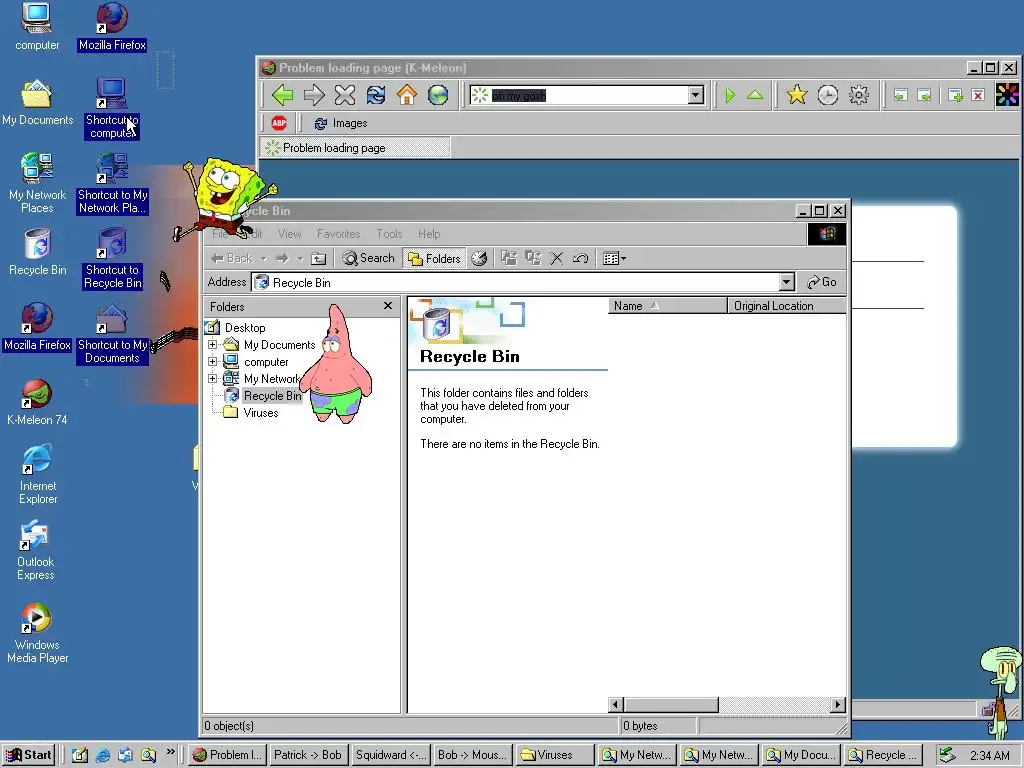Click the horizontal scrollbar thumb in Recycle Bin
Image resolution: width=1024 pixels, height=768 pixels.
671,705
